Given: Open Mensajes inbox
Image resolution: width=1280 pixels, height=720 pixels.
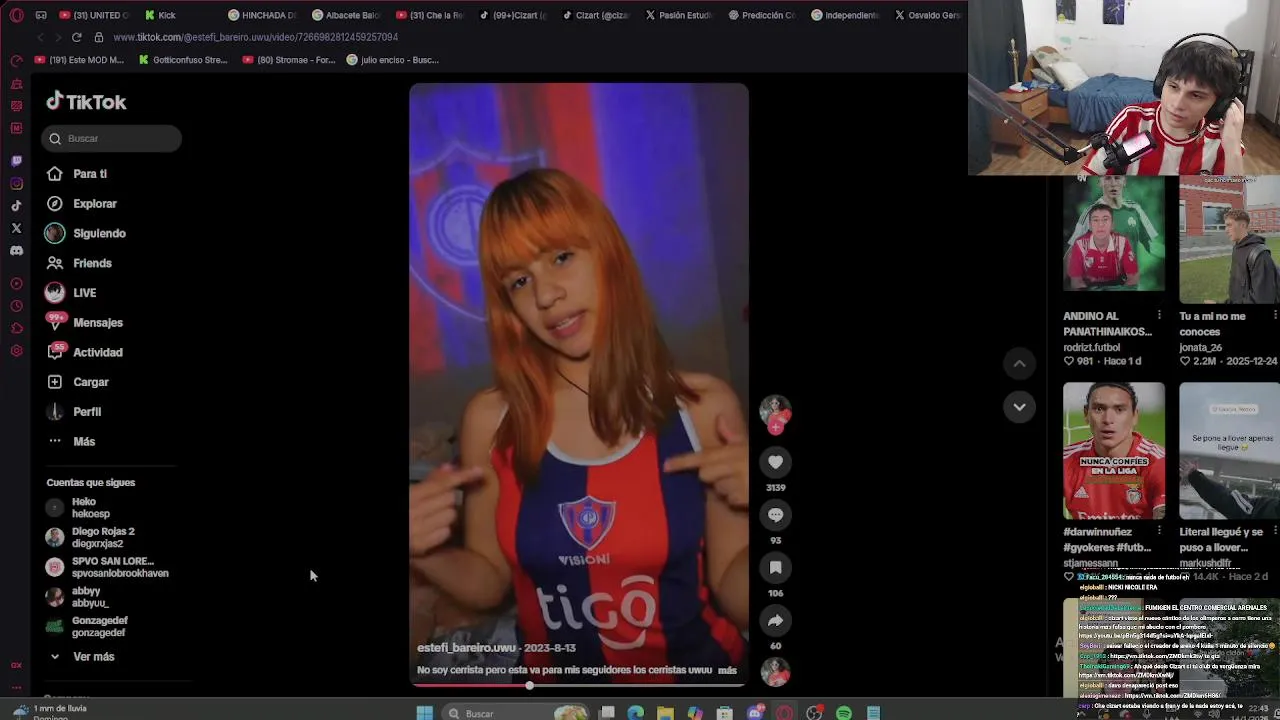Looking at the screenshot, I should (85, 323).
